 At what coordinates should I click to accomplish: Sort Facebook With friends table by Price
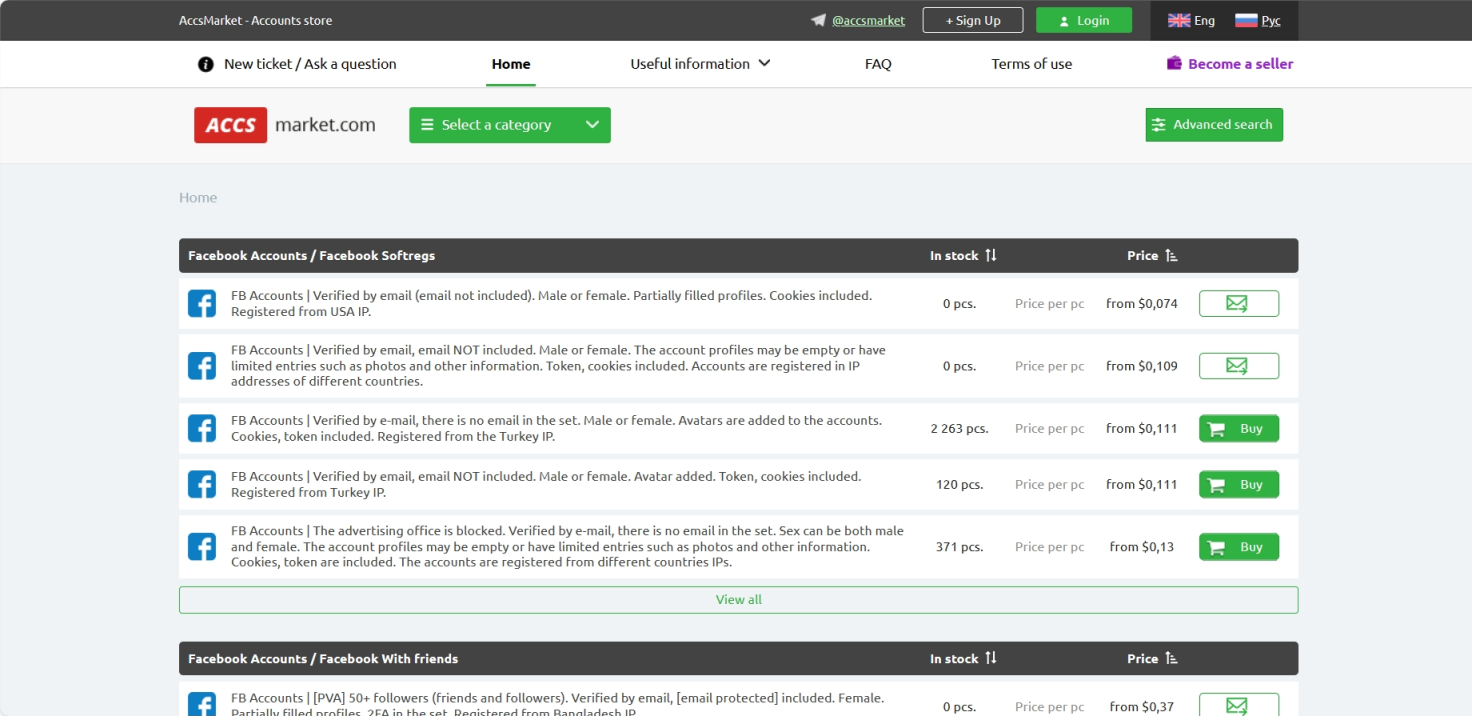[1171, 659]
